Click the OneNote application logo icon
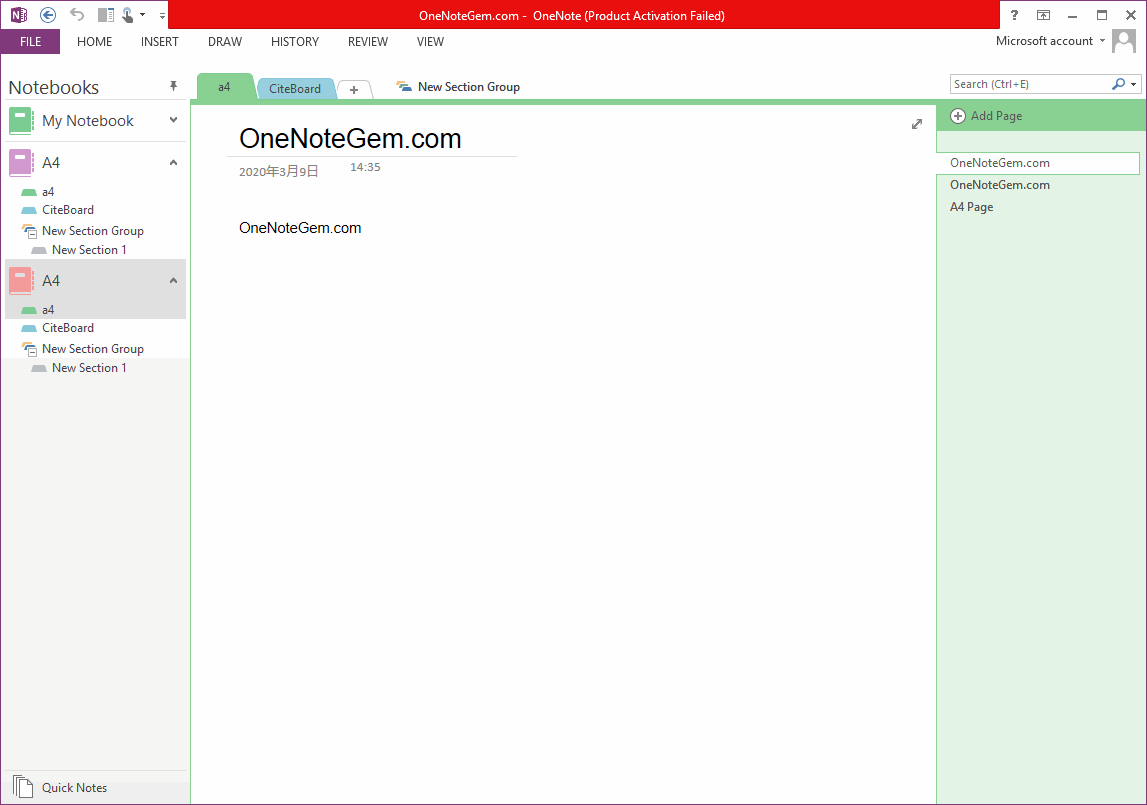 pos(19,15)
